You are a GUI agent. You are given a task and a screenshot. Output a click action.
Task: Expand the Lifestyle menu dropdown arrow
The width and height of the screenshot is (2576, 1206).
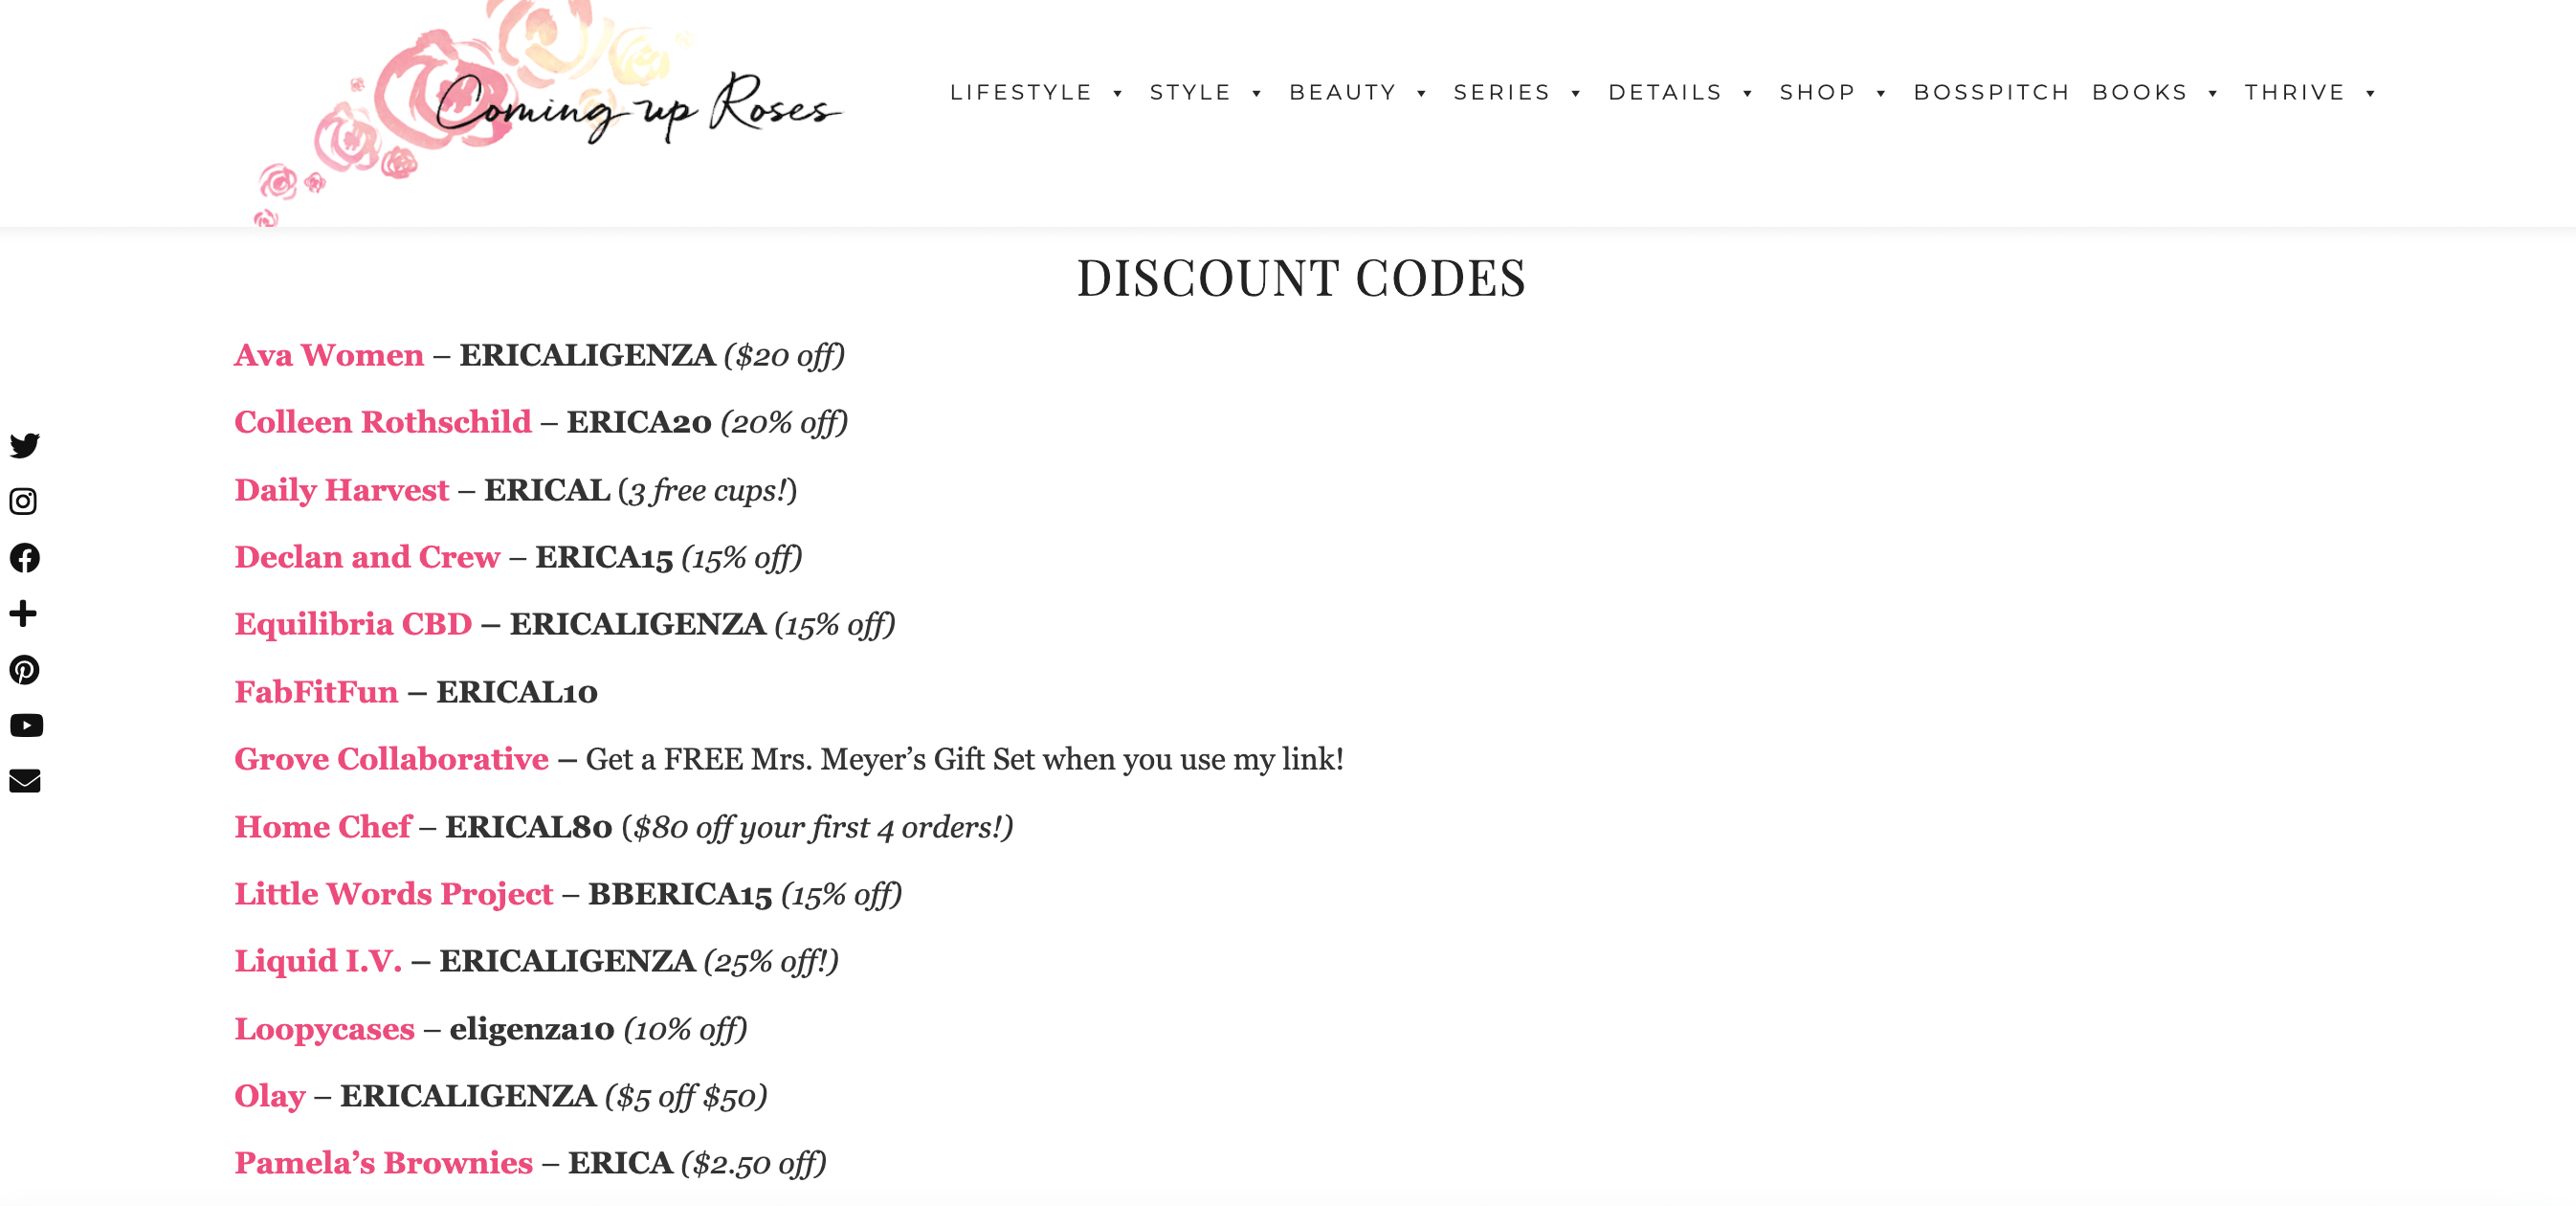tap(1118, 93)
